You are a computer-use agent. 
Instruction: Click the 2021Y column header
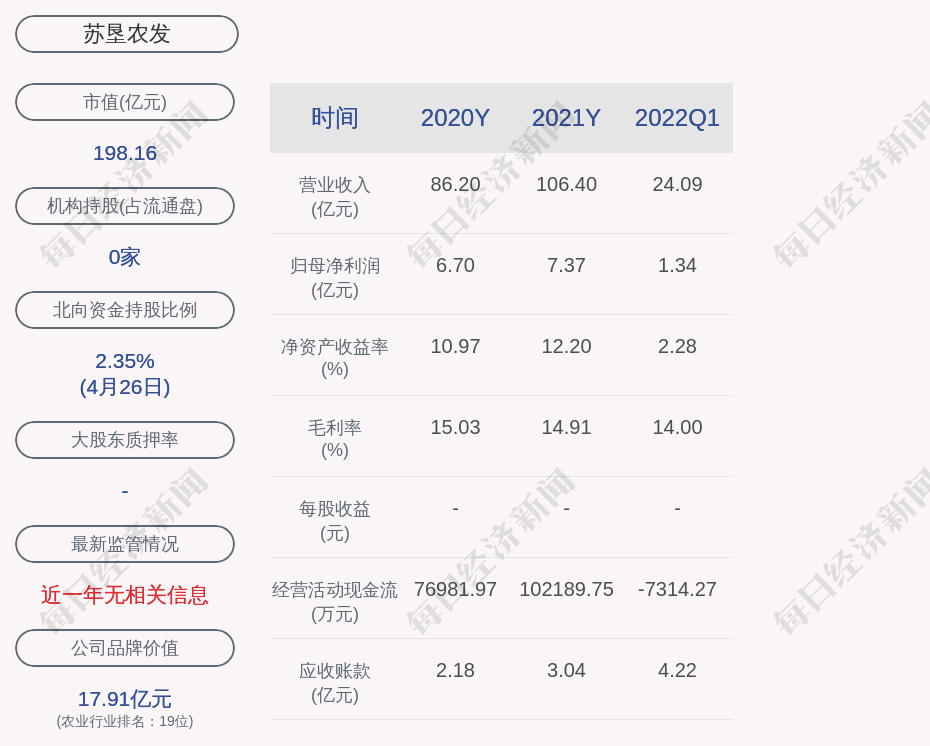pyautogui.click(x=566, y=118)
